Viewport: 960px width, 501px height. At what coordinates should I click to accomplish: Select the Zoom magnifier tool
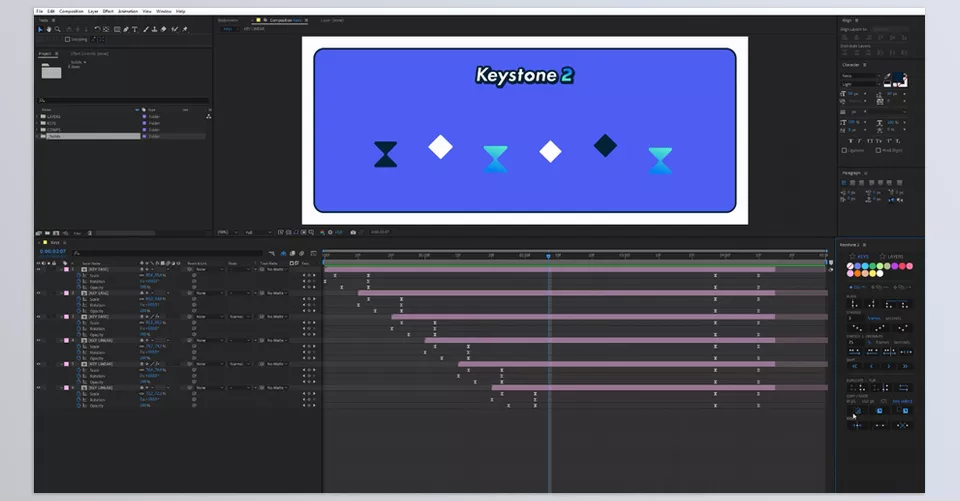pyautogui.click(x=58, y=29)
